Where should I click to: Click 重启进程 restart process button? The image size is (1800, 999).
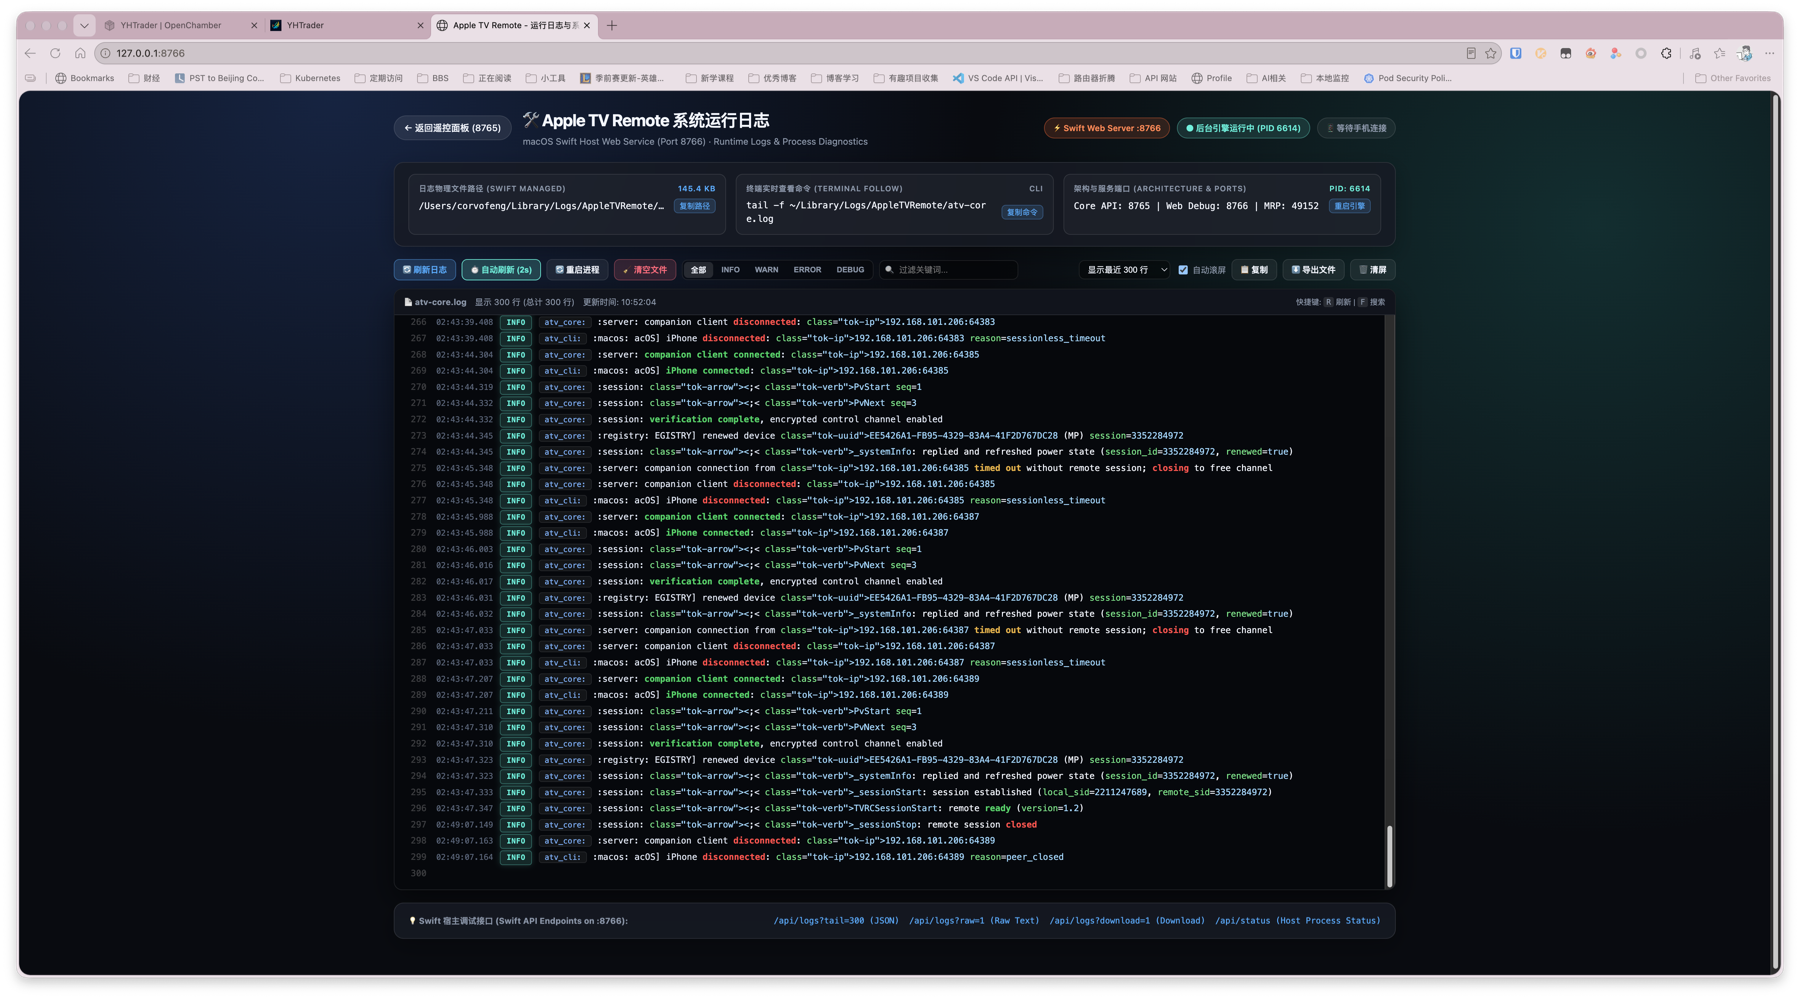click(577, 270)
